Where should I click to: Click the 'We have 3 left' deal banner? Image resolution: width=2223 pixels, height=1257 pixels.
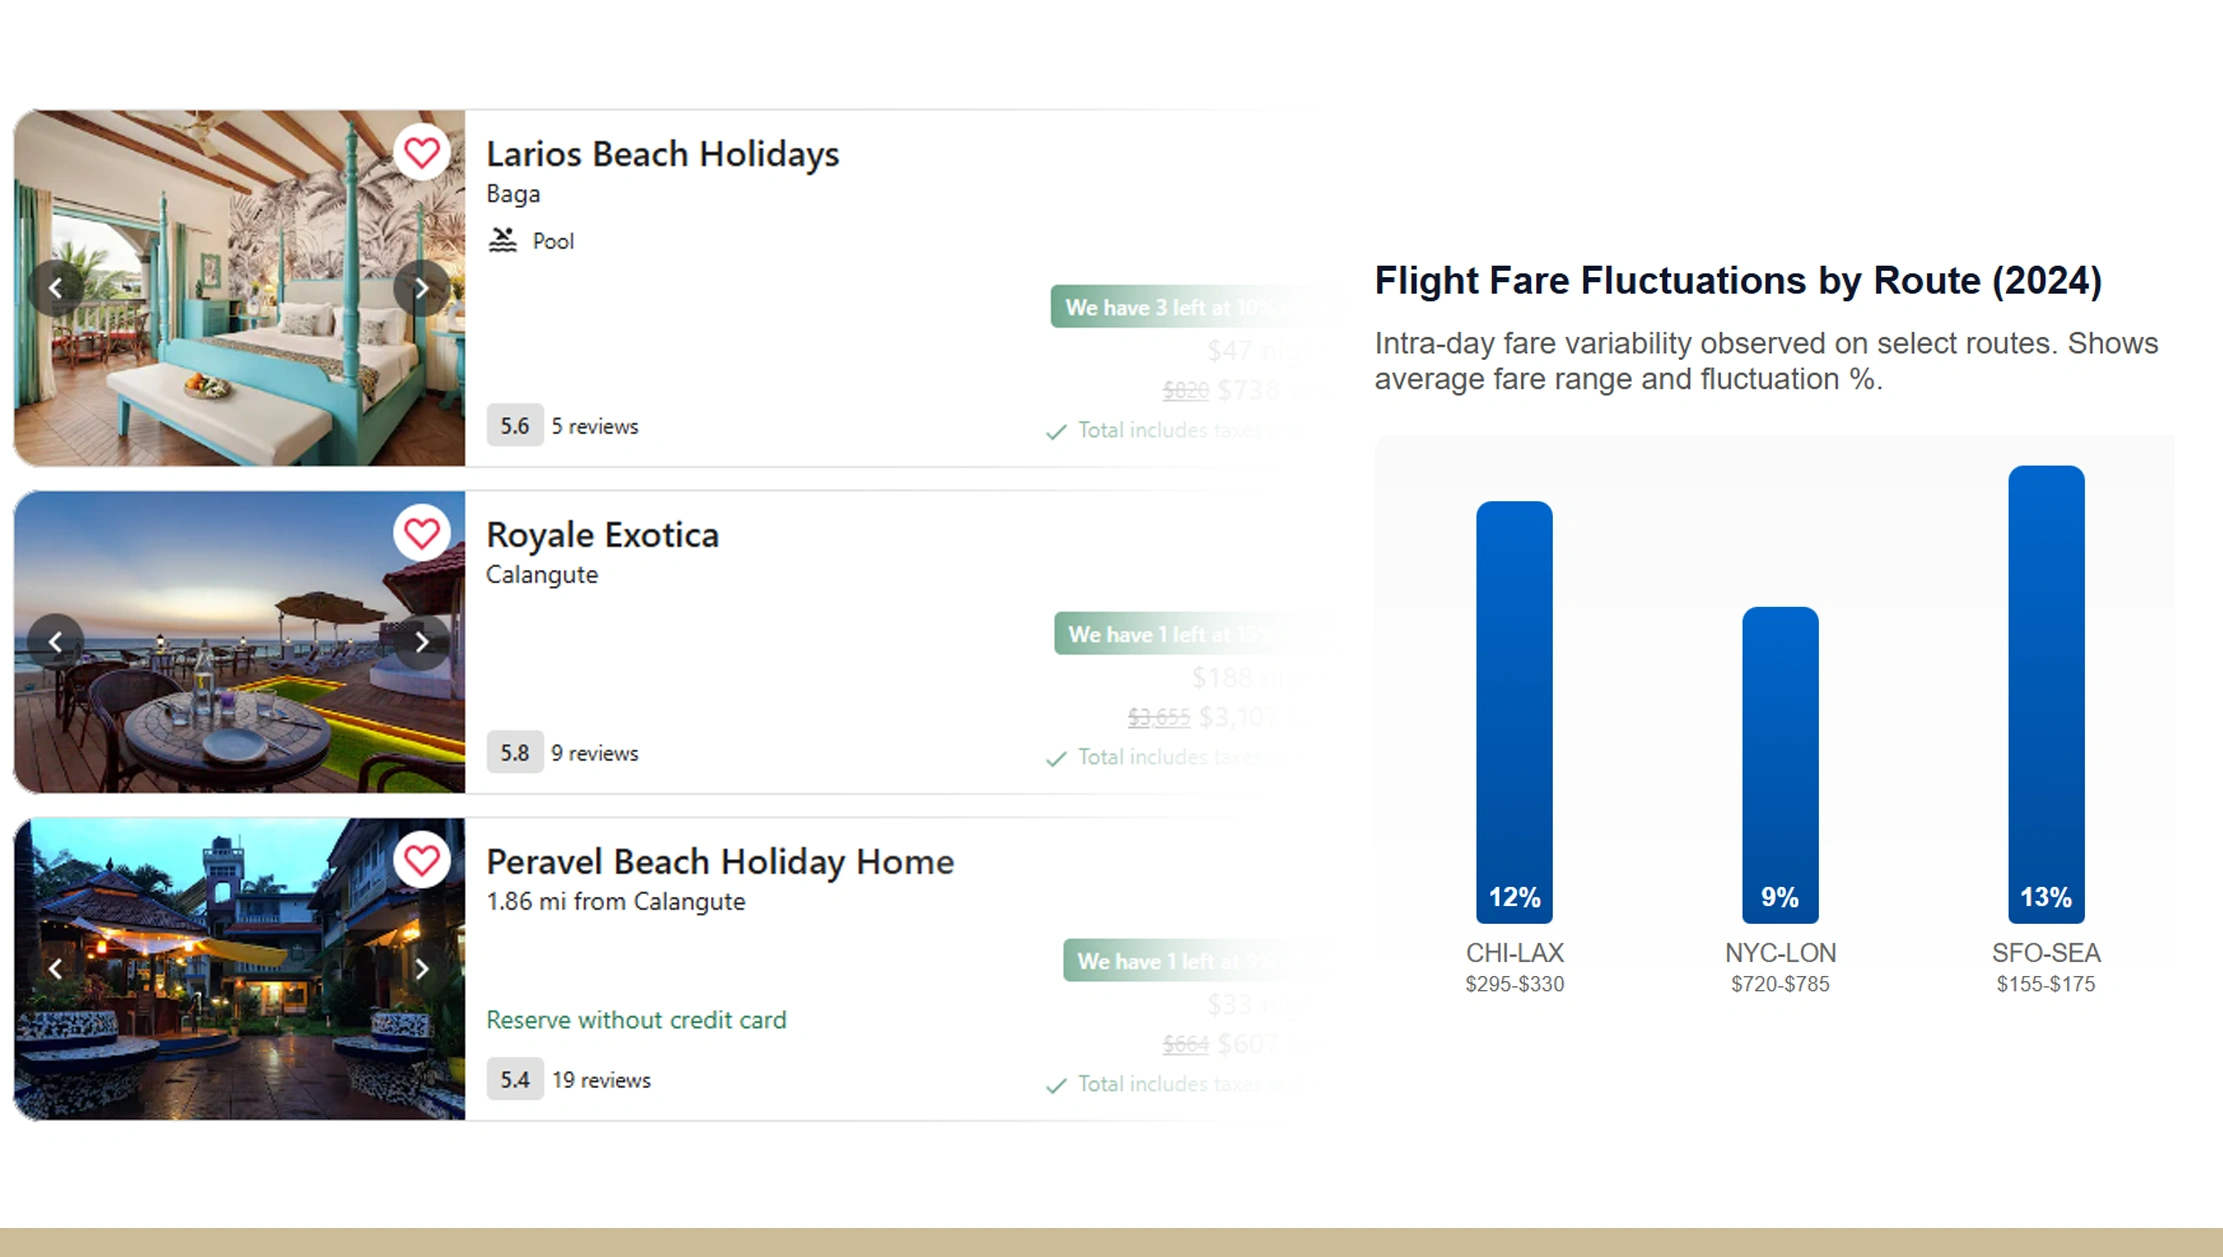pos(1195,307)
